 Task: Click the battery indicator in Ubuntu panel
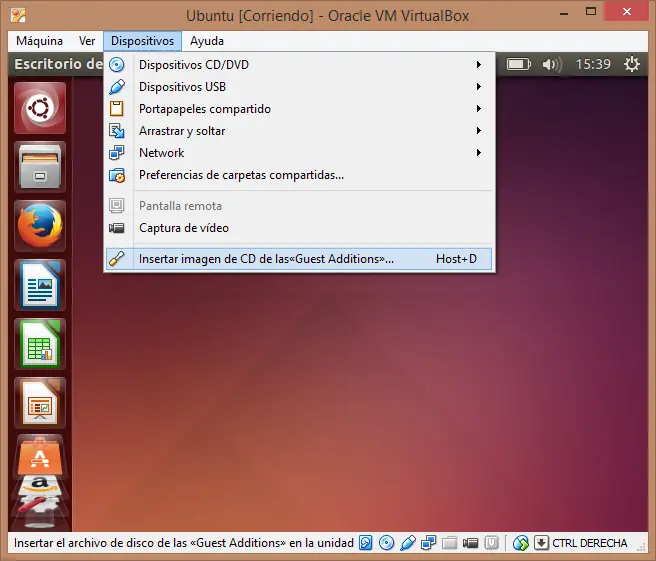click(518, 64)
